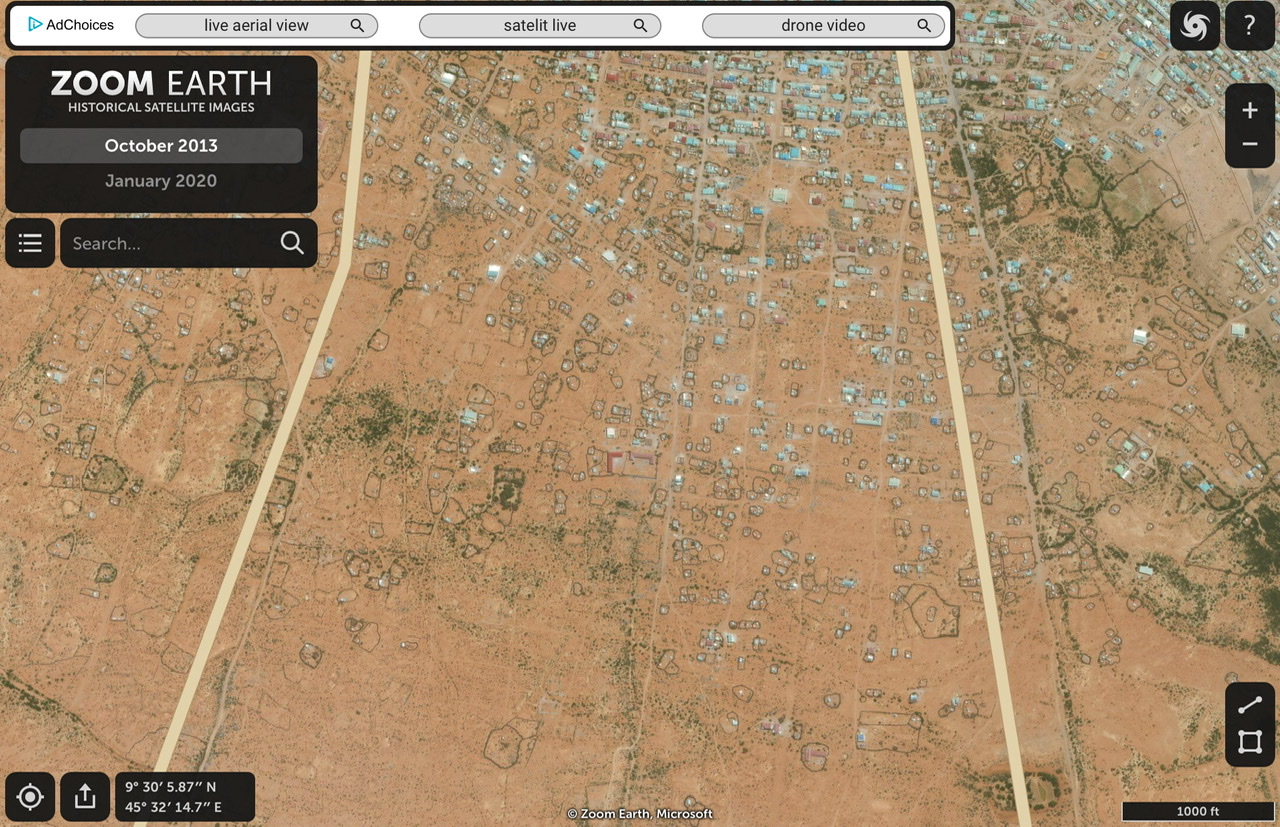1280x827 pixels.
Task: Zoom out with the minus button
Action: click(1249, 145)
